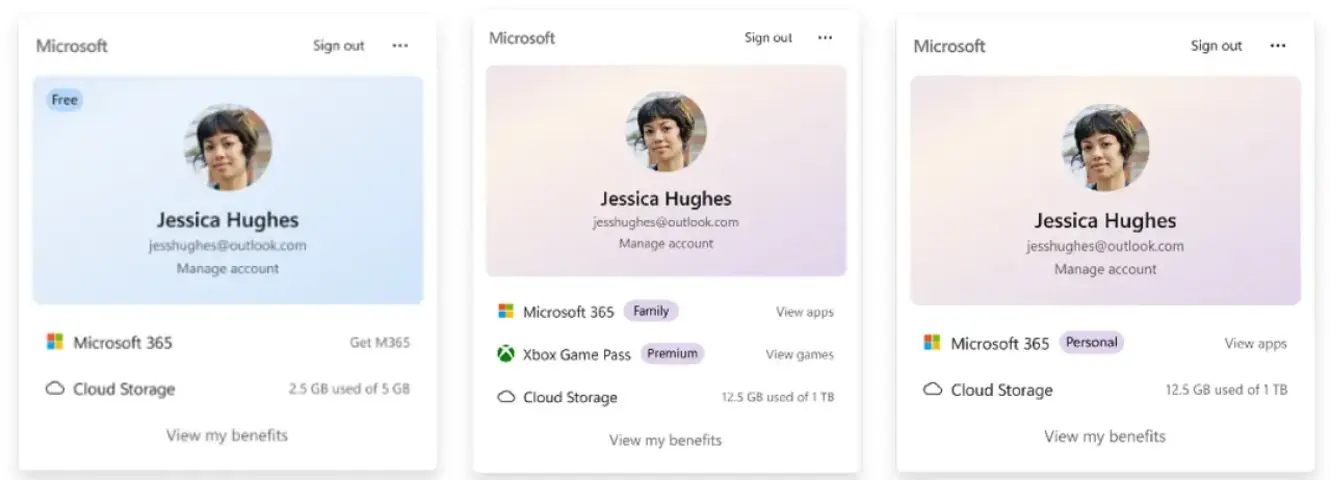Click Get M365 link

pyautogui.click(x=380, y=343)
